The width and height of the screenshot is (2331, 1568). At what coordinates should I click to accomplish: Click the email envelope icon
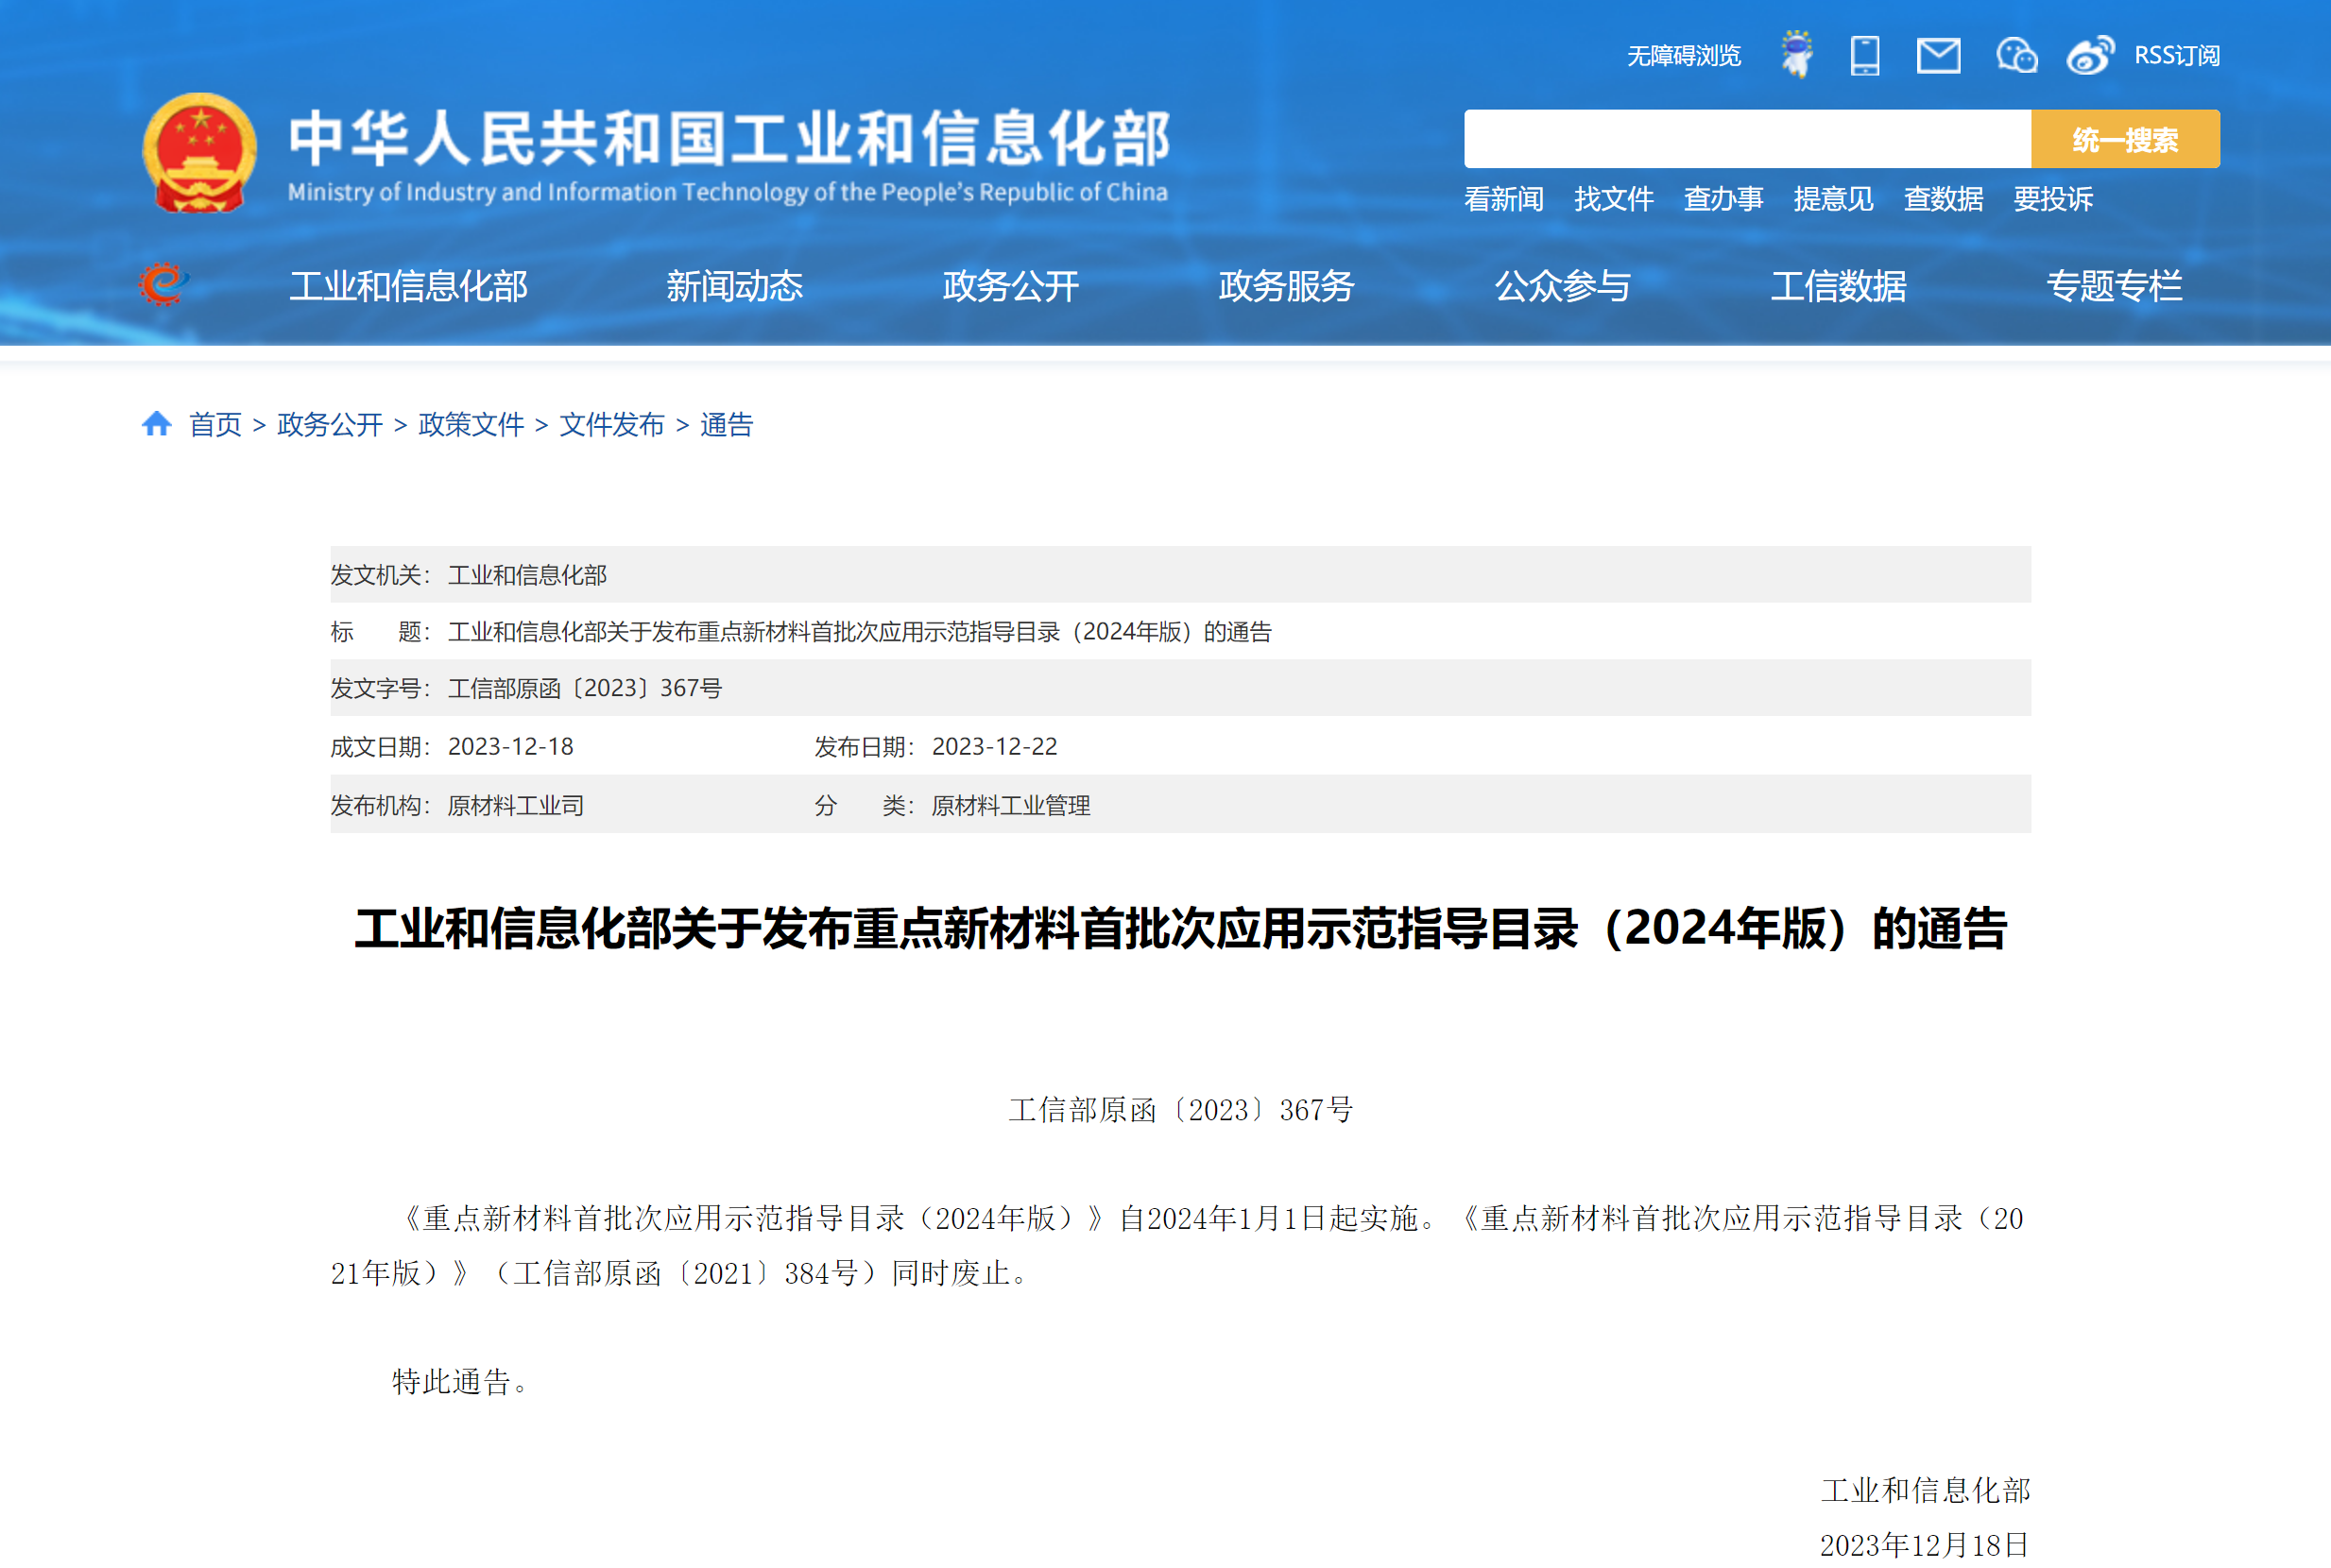click(1938, 55)
